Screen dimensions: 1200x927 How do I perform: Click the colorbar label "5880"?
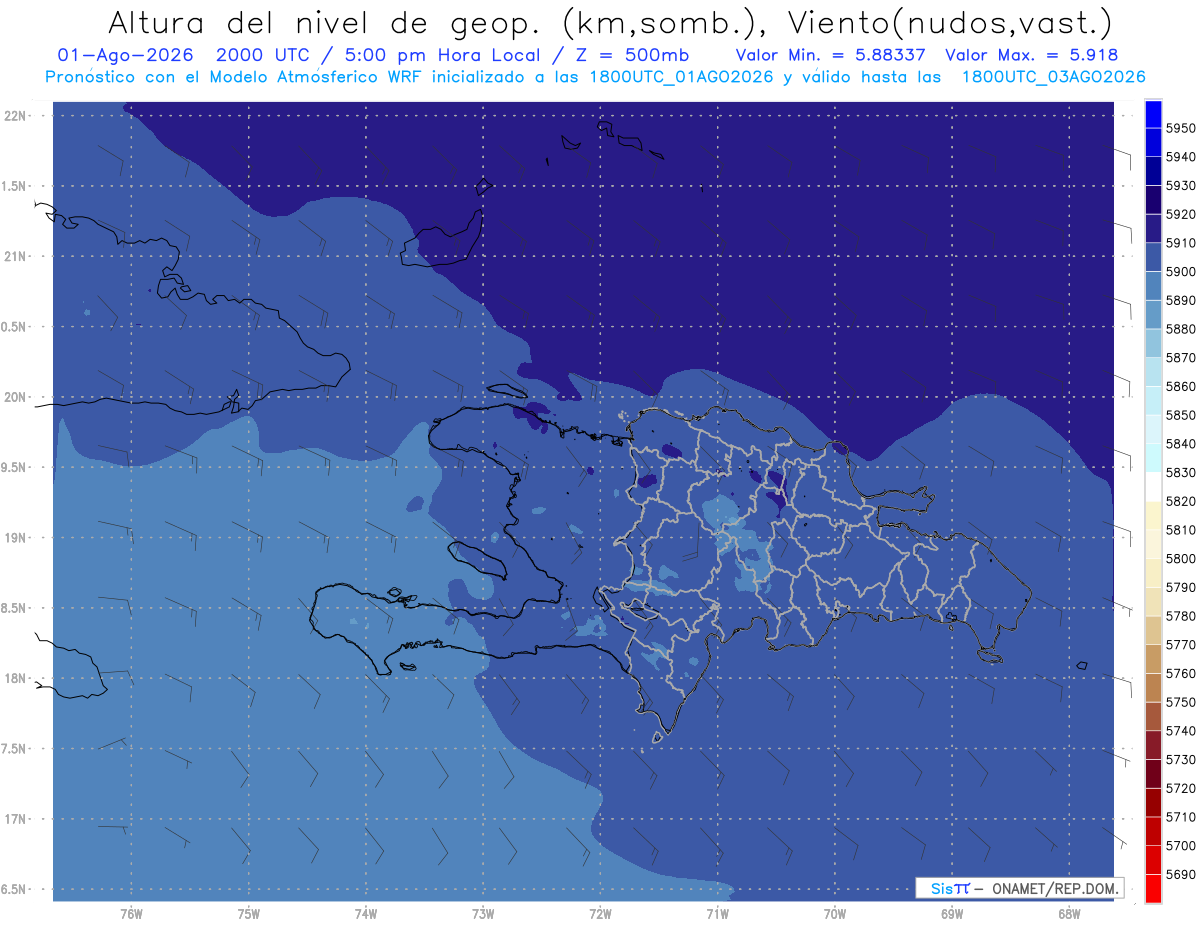pos(1180,329)
